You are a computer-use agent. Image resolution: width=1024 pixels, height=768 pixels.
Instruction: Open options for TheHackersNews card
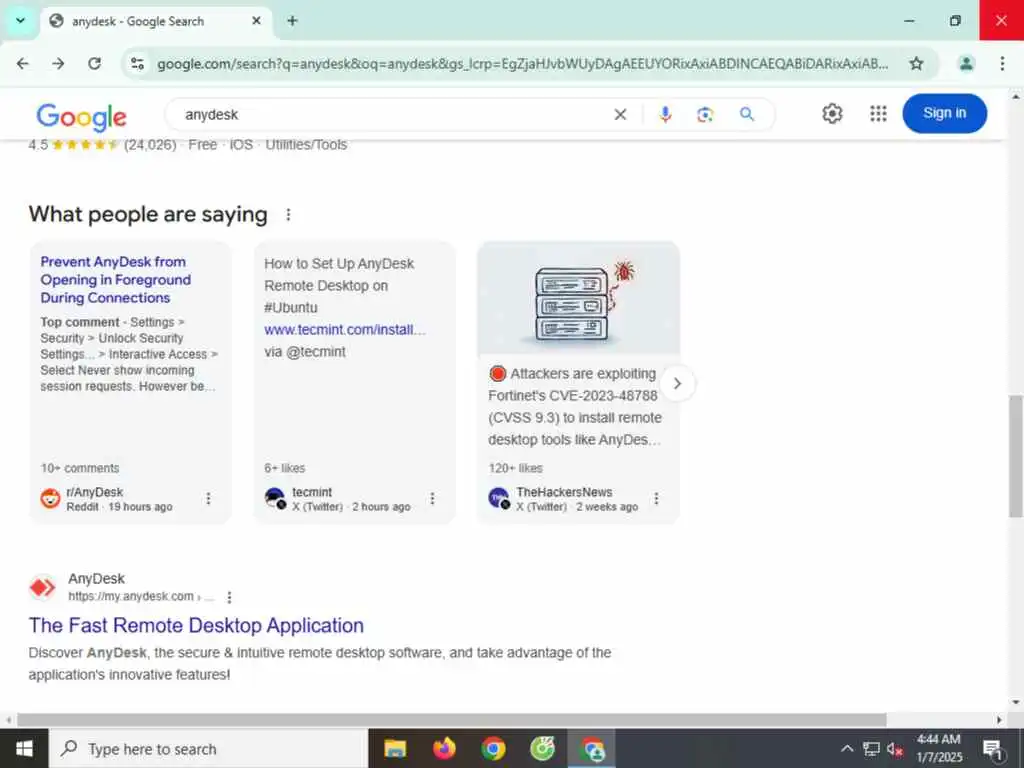[656, 498]
